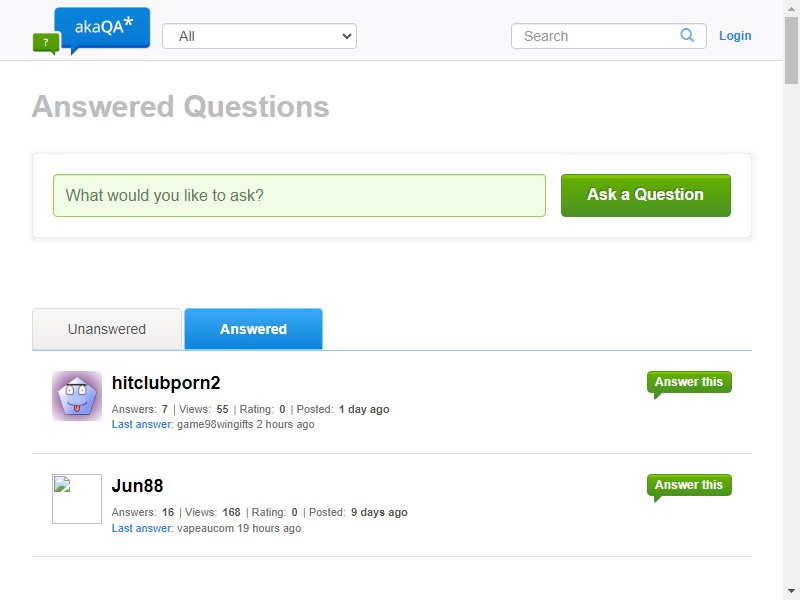Click the Ask a Question button
The width and height of the screenshot is (800, 600).
point(645,195)
